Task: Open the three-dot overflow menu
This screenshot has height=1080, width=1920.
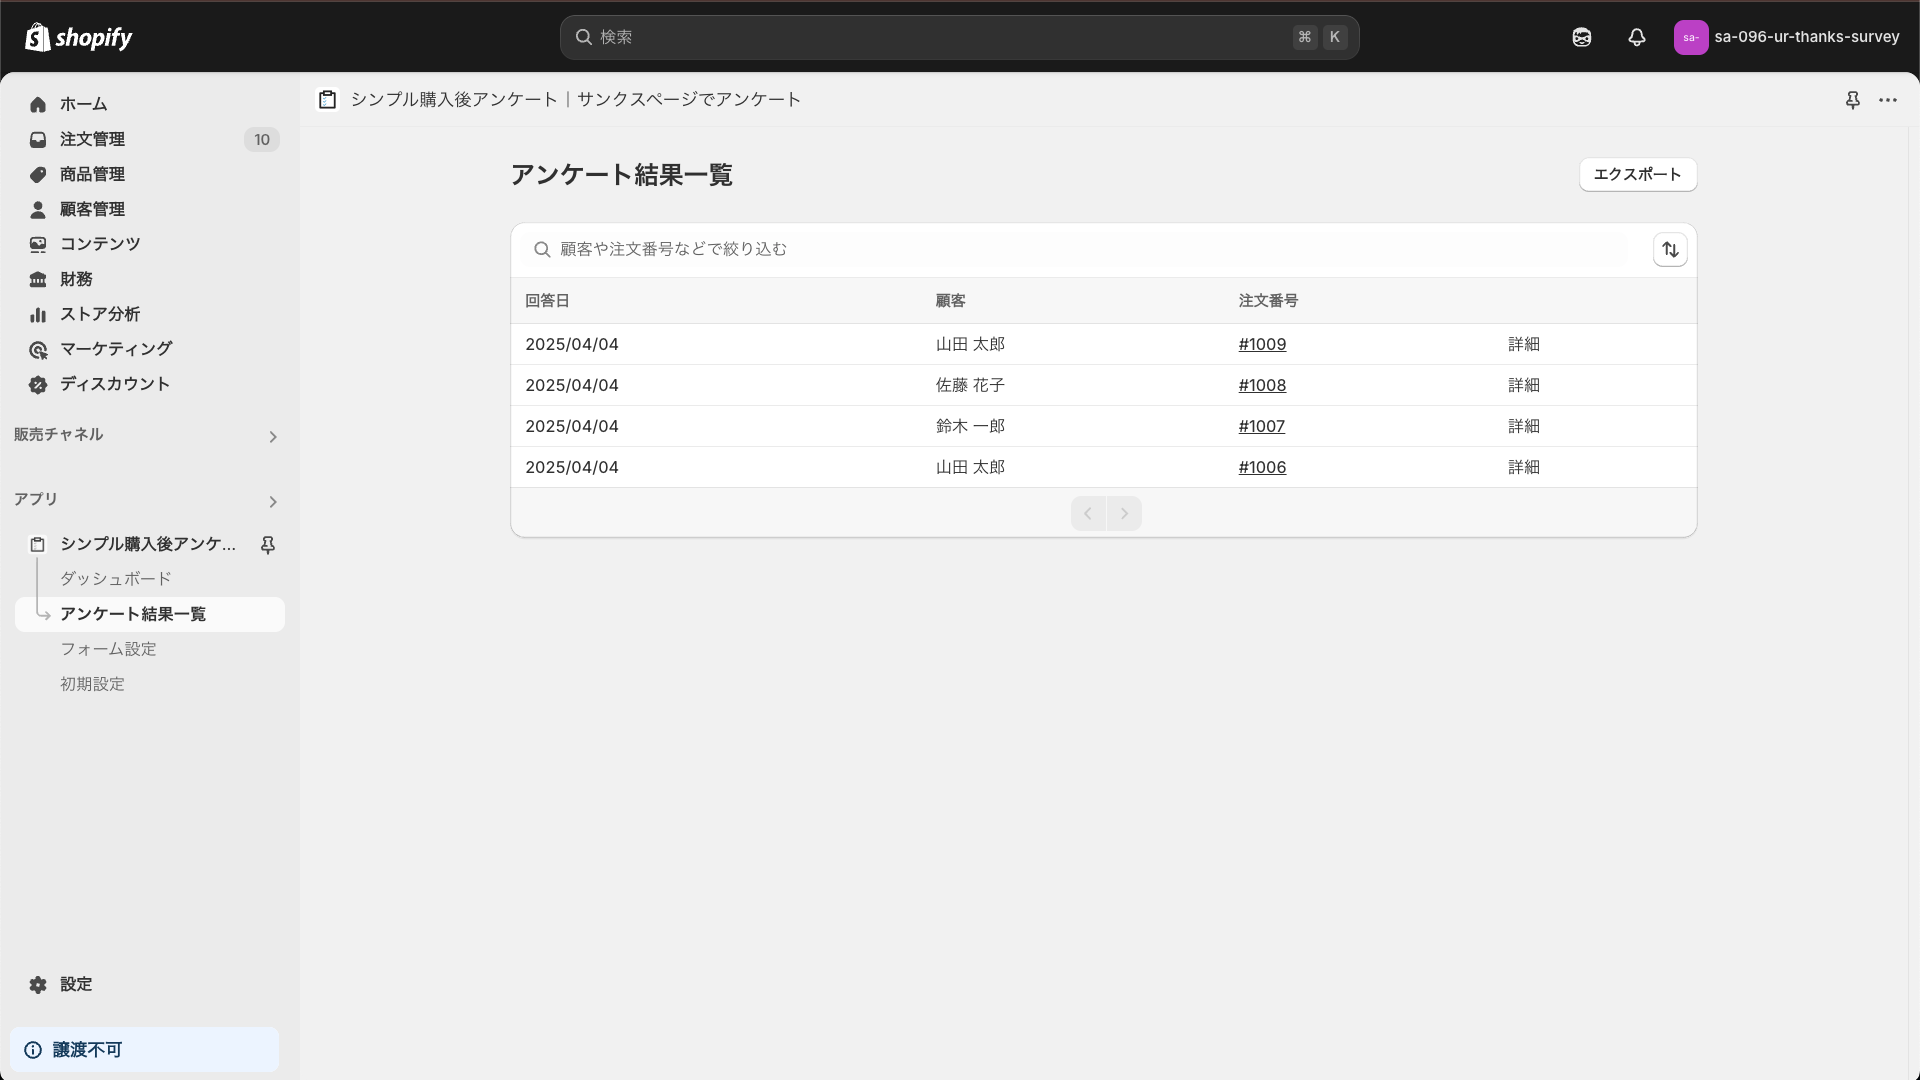Action: 1889,100
